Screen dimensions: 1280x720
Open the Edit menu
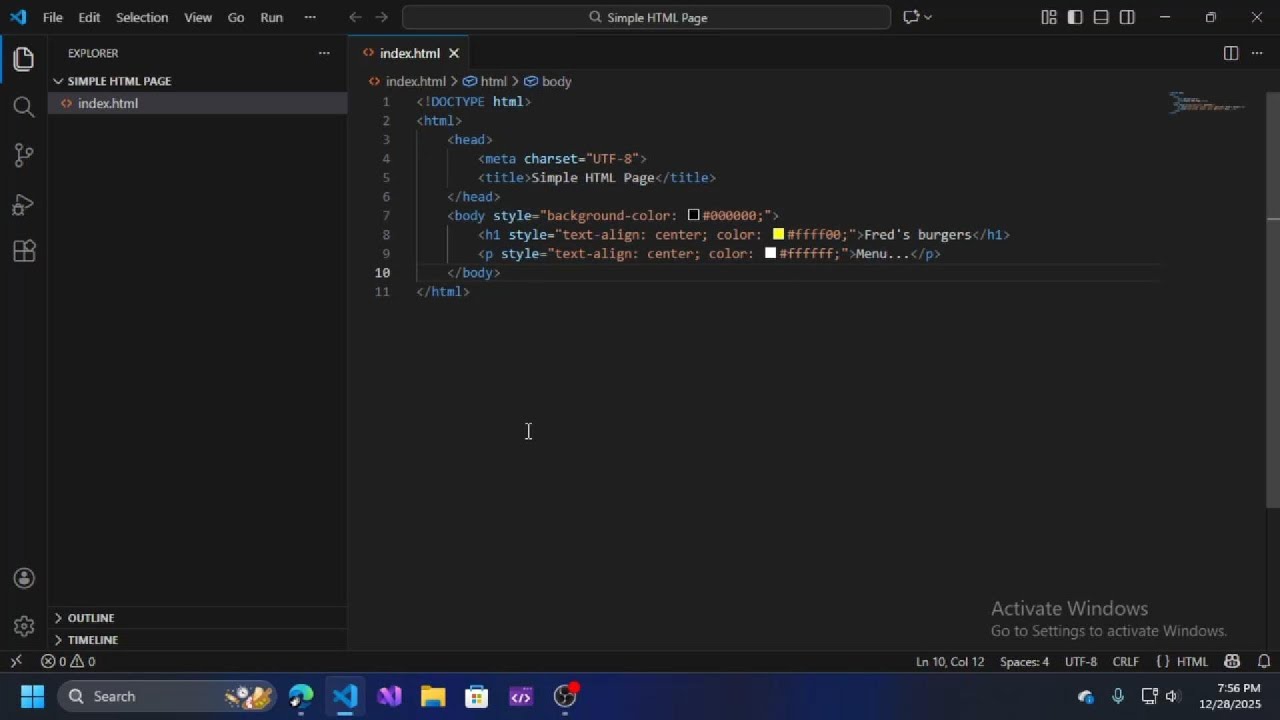(89, 17)
